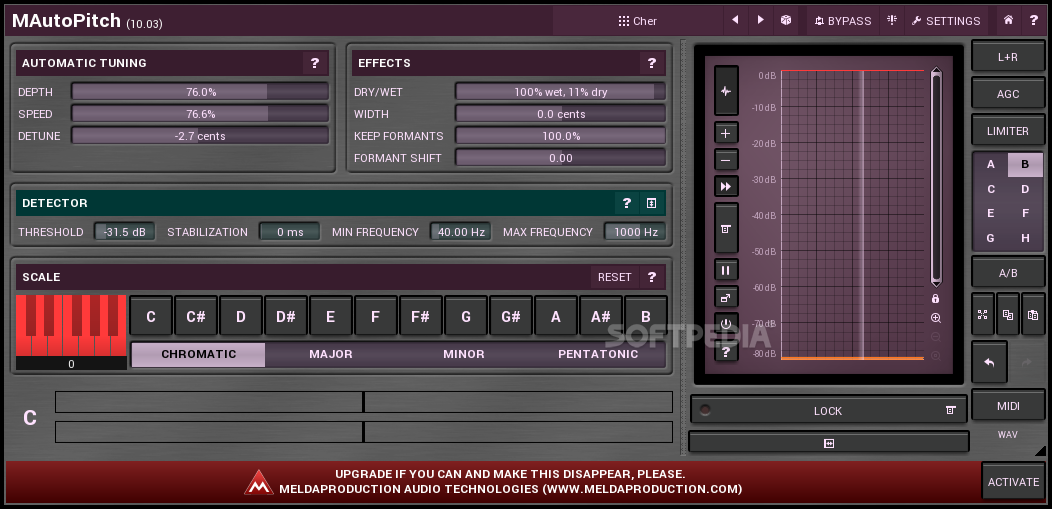Screen dimensions: 1052x509
Task: Click the MIN FREQUENCY value field
Action: pyautogui.click(x=460, y=232)
